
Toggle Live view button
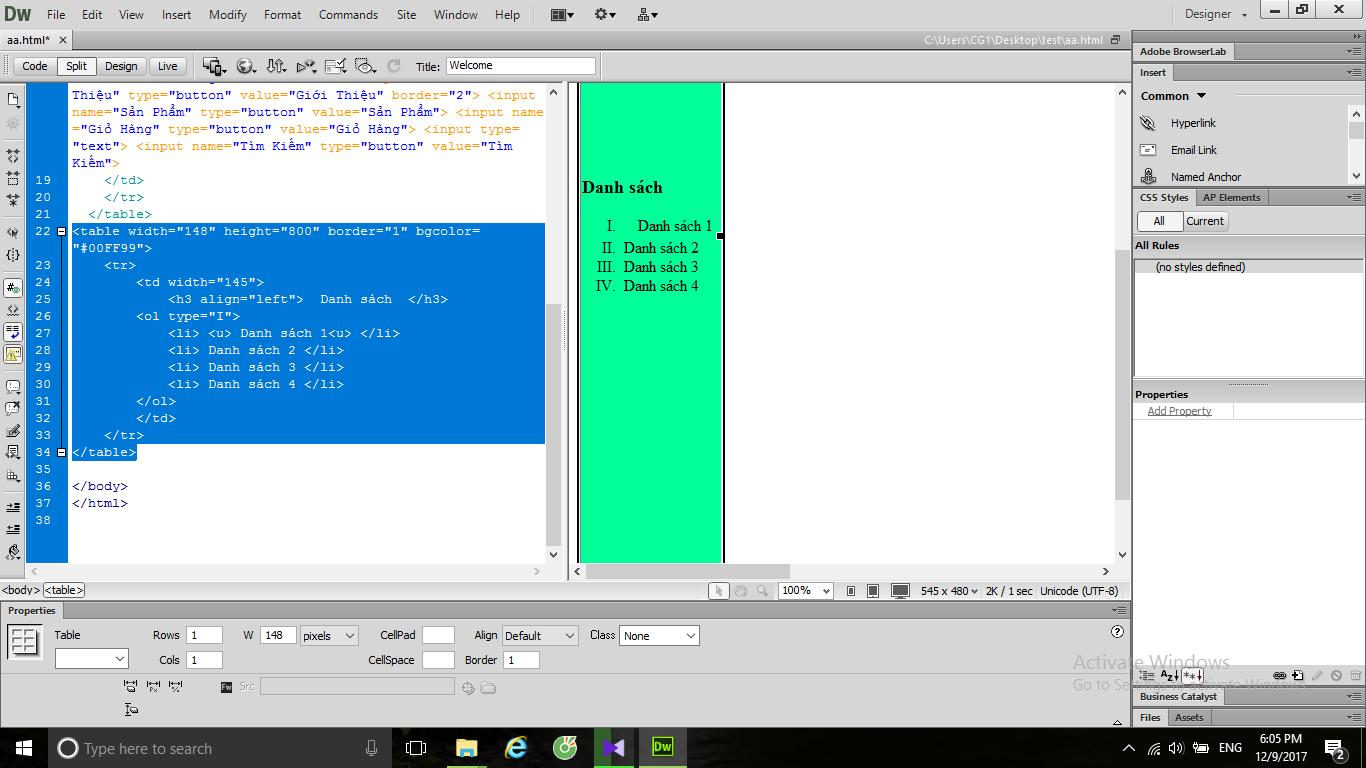[167, 66]
